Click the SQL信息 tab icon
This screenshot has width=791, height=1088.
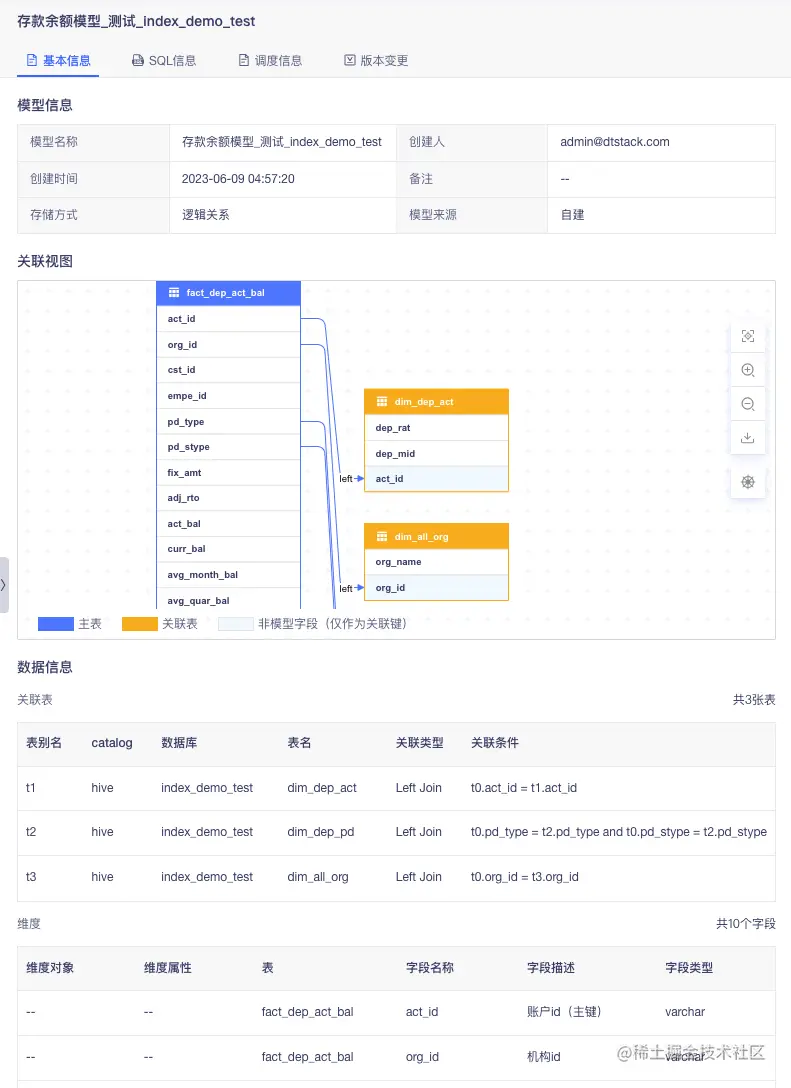[138, 60]
